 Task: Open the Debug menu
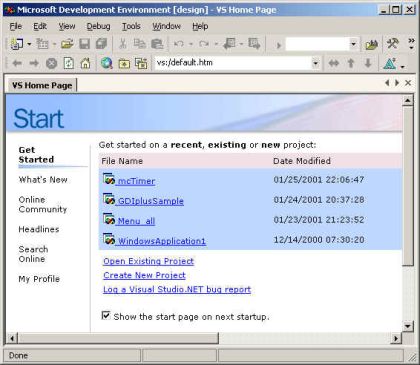coord(98,26)
